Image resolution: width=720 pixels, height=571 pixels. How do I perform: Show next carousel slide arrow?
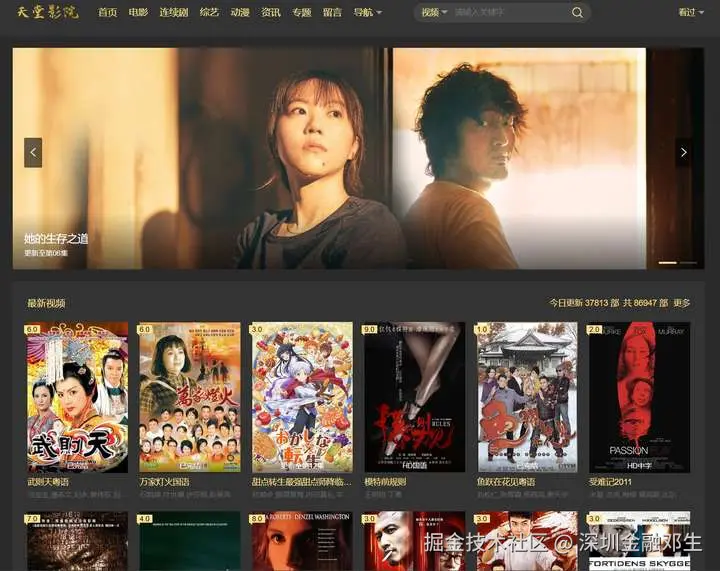pyautogui.click(x=683, y=152)
